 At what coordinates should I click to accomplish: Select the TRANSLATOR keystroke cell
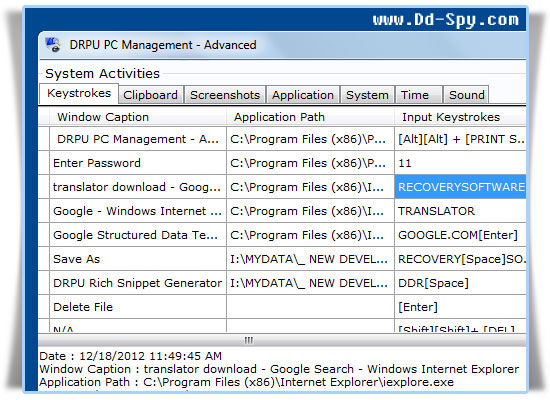460,211
